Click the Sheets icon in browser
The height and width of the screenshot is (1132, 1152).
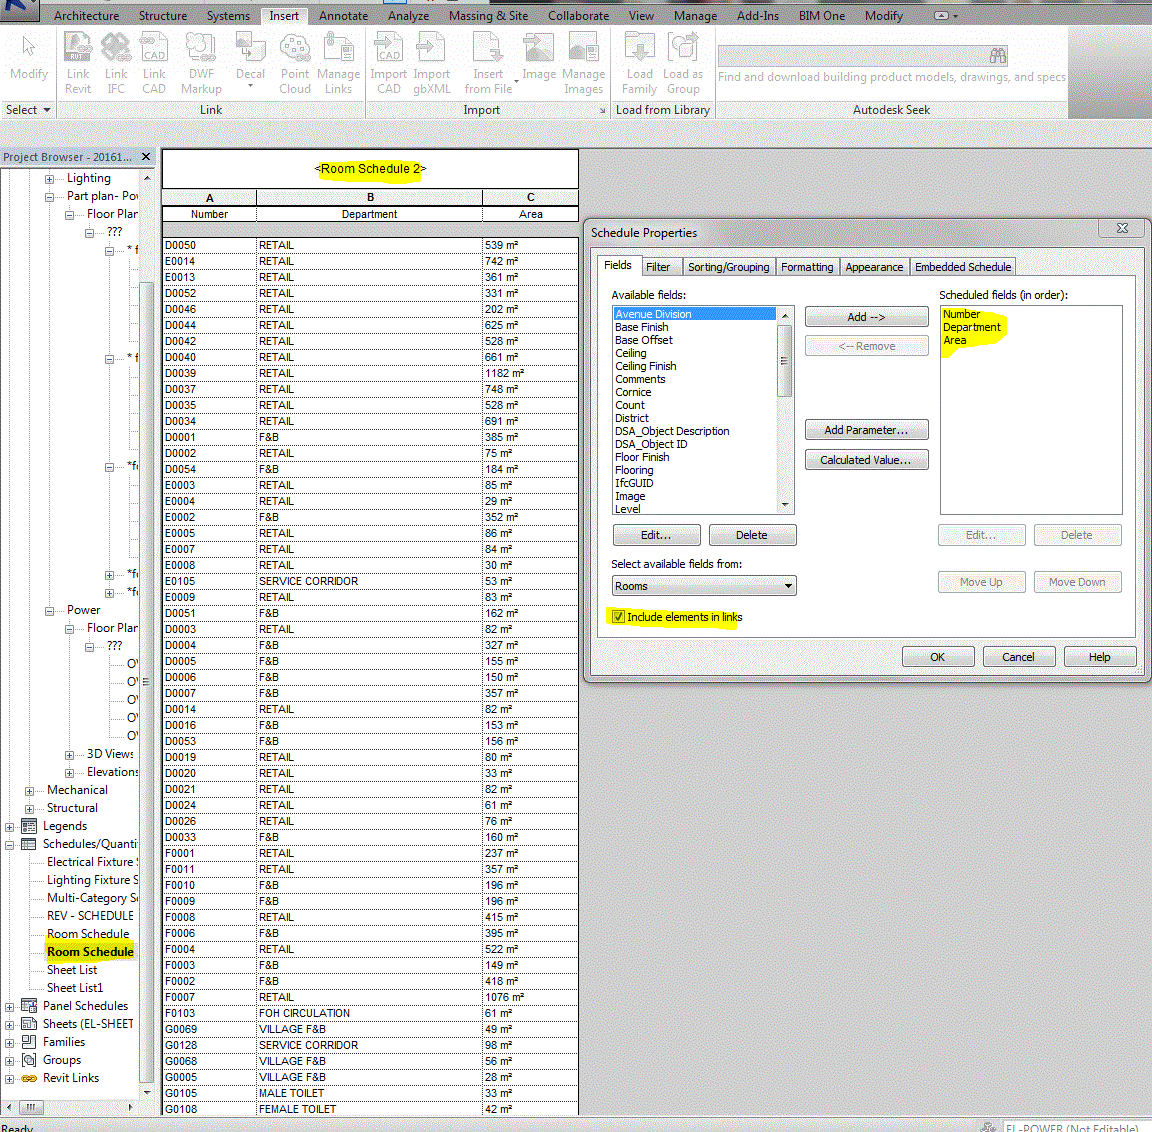29,1024
